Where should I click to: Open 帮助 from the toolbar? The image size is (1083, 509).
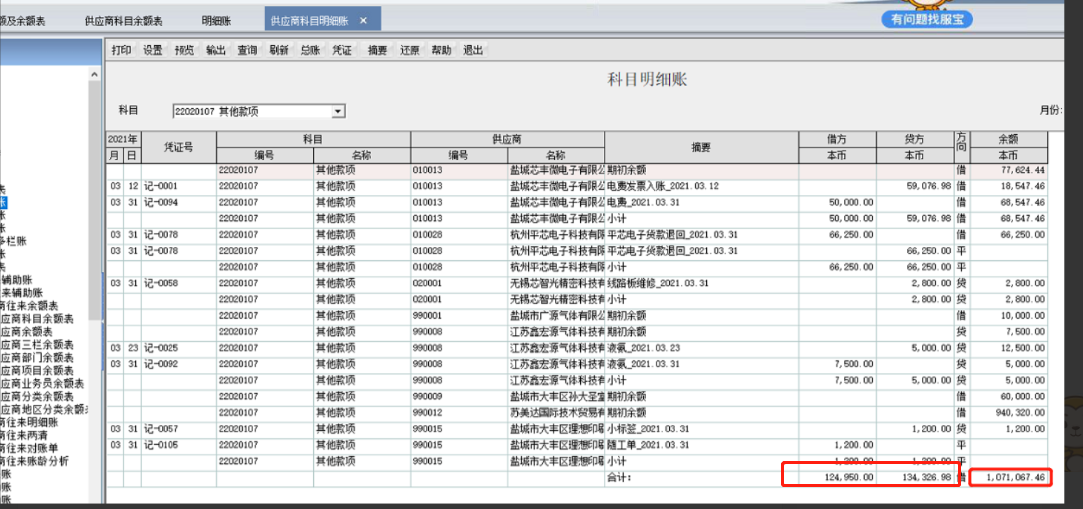441,50
